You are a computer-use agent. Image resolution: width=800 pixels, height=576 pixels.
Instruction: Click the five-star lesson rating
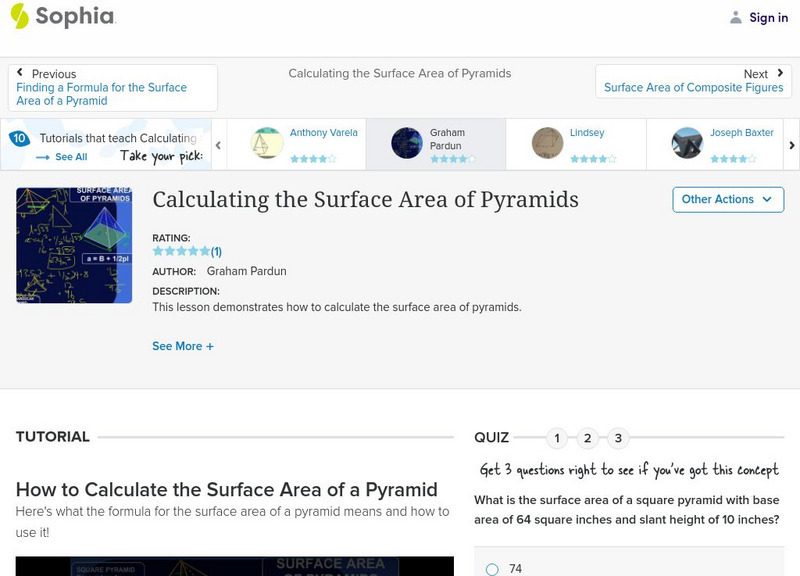[x=181, y=251]
